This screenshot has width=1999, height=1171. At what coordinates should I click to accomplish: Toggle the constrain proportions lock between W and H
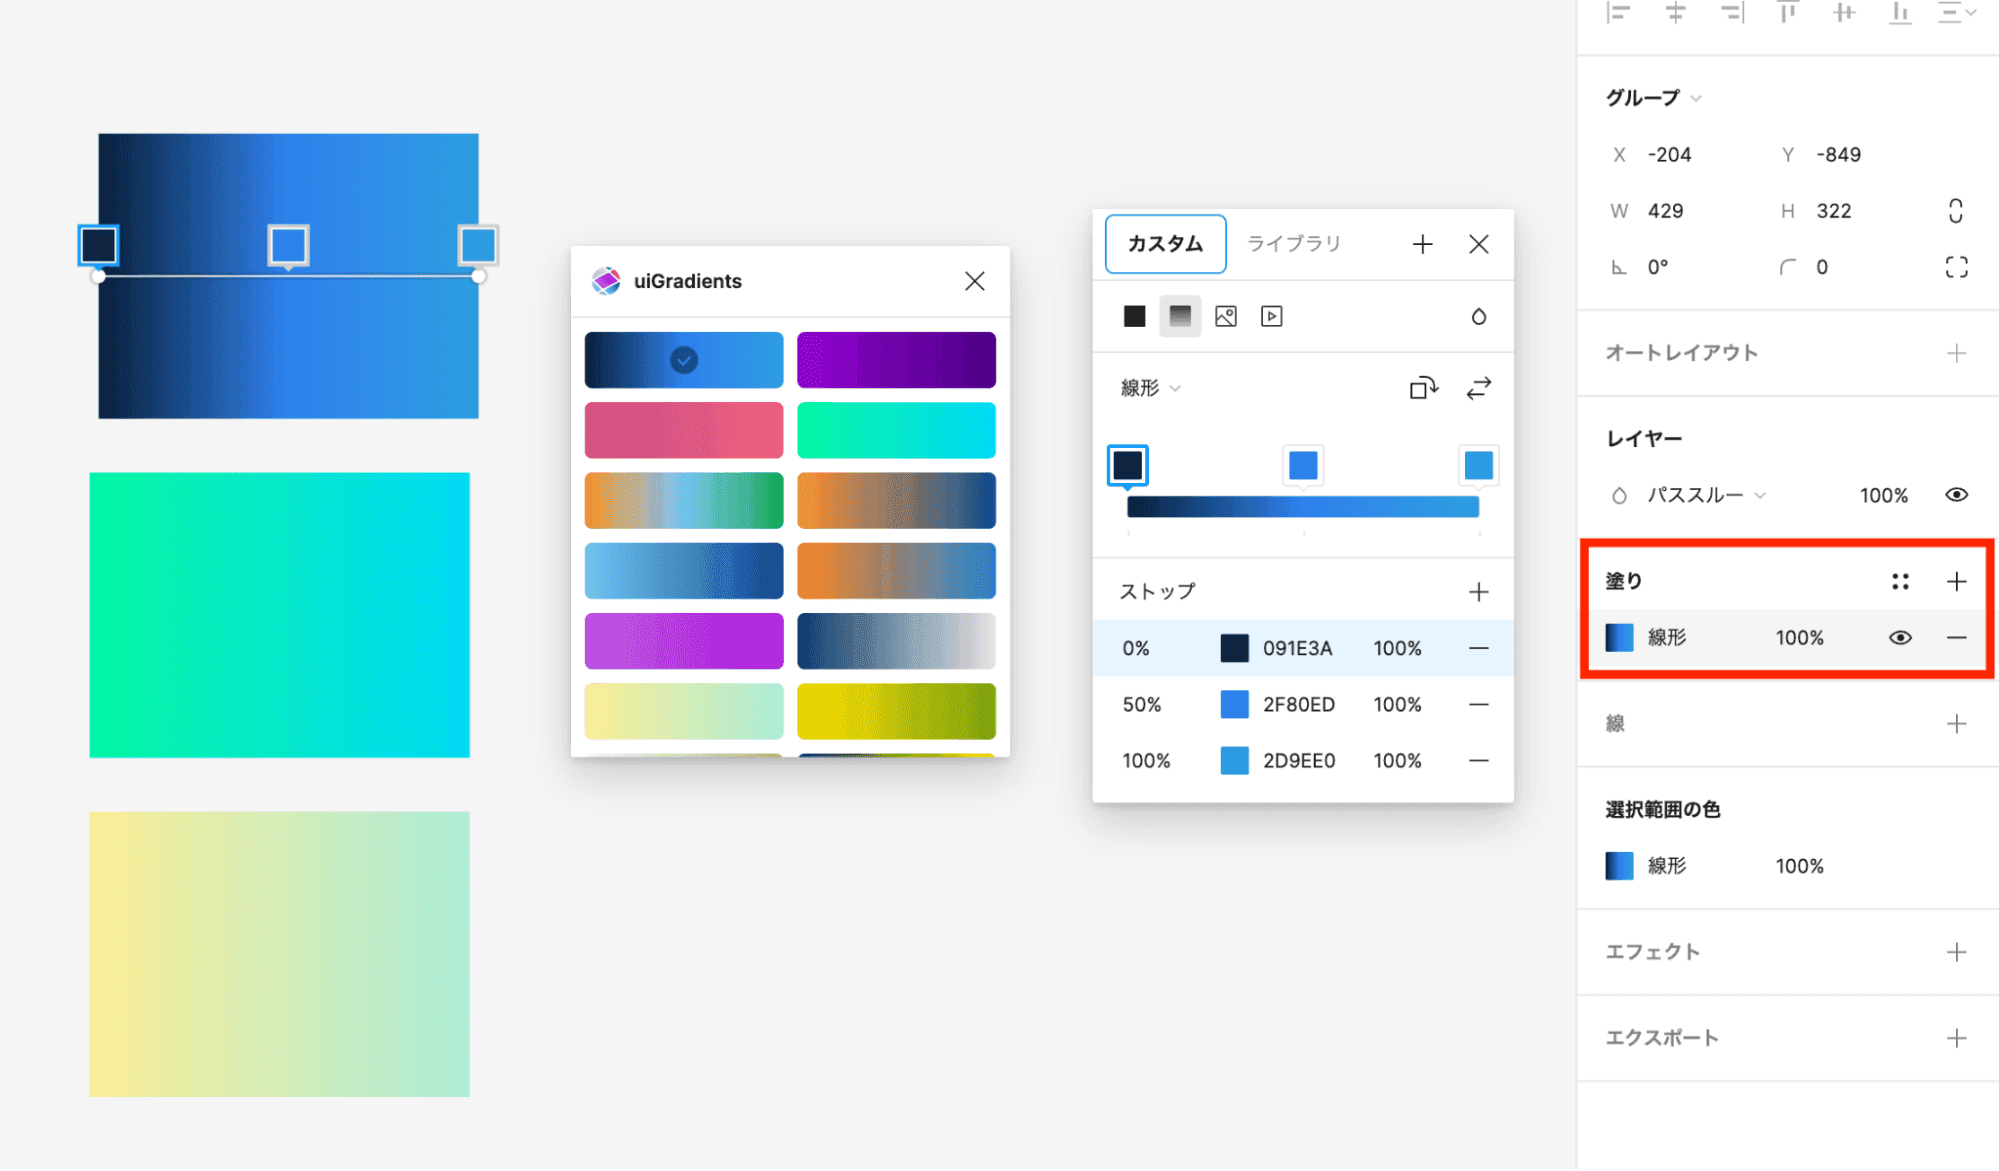[1956, 210]
